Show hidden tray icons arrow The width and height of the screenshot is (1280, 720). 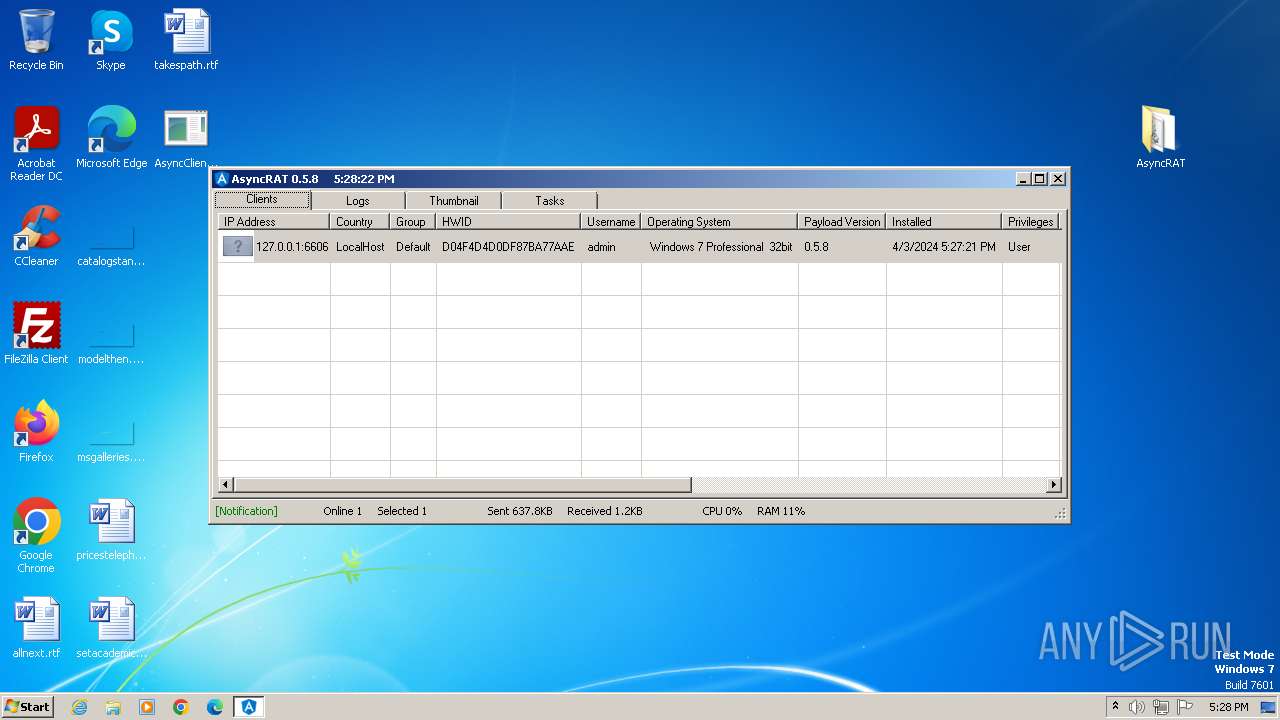click(x=1115, y=706)
